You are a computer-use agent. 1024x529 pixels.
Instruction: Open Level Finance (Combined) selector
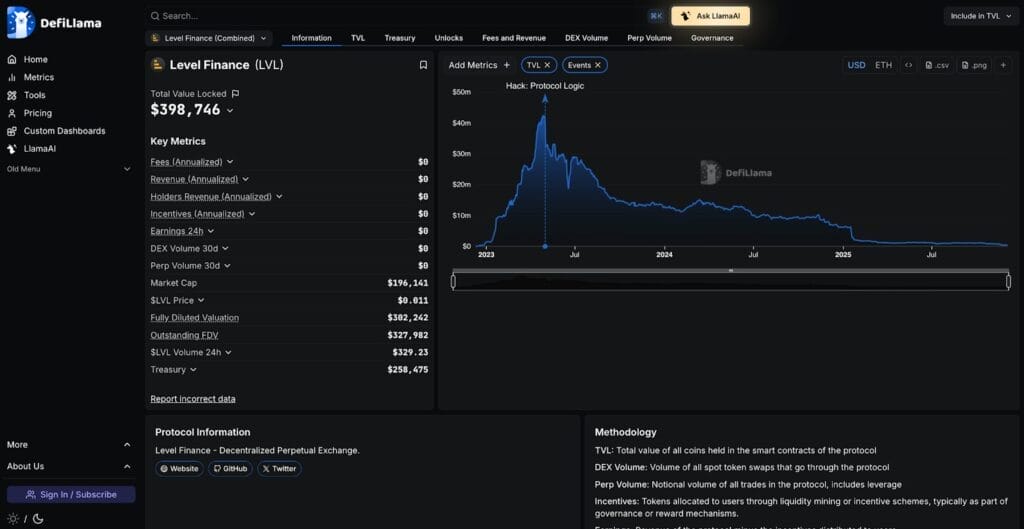coord(209,38)
